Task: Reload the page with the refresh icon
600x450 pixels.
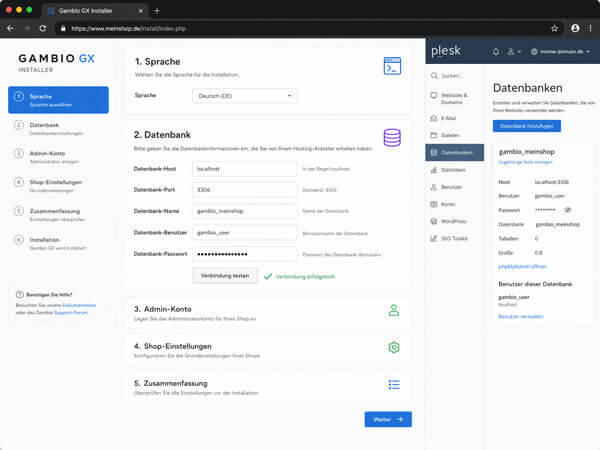Action: tap(43, 28)
